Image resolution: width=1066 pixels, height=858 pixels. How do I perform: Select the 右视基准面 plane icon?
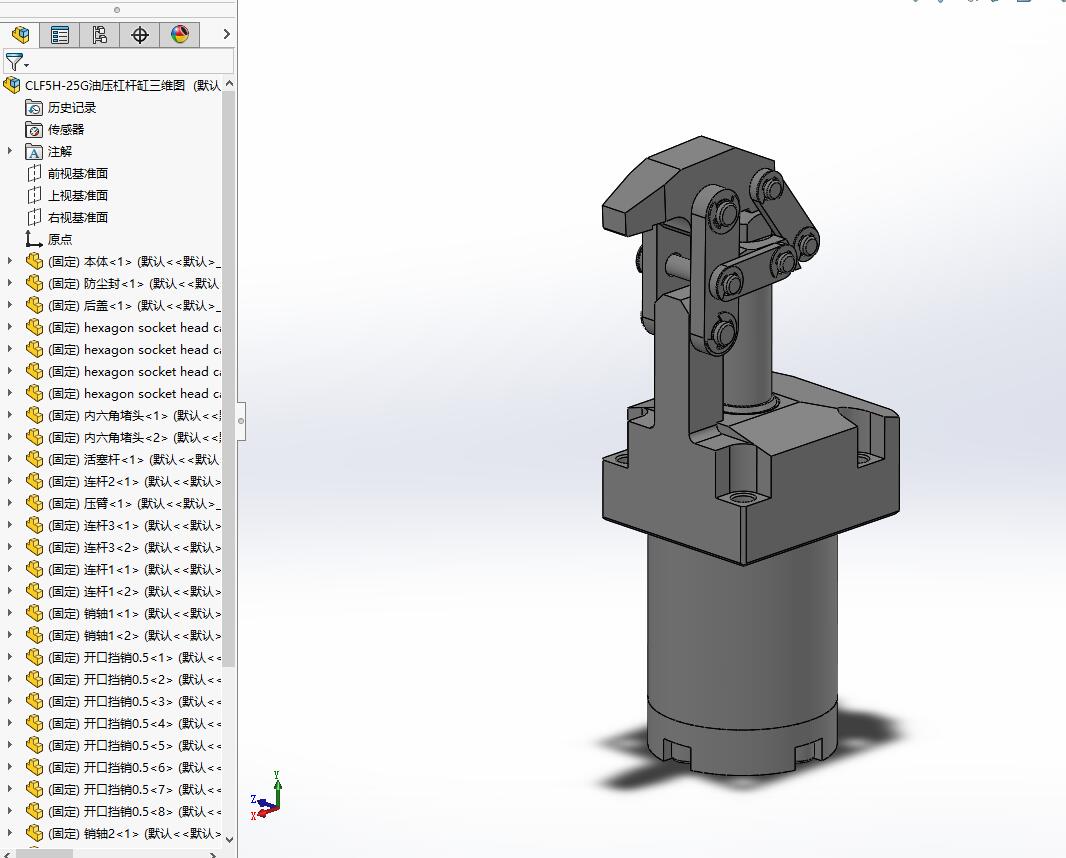33,217
